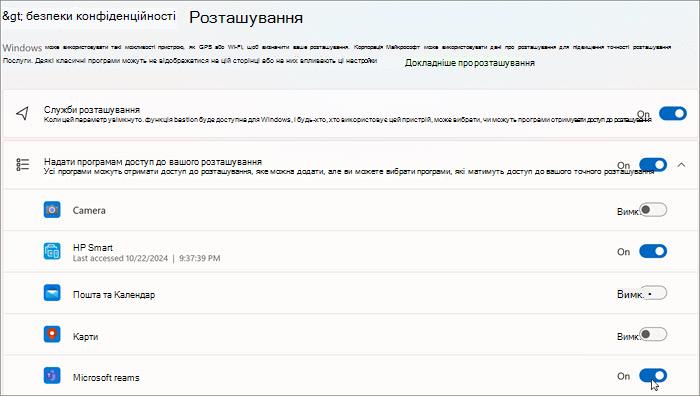Click the Пошта та Календар label
The width and height of the screenshot is (700, 396).
point(114,295)
